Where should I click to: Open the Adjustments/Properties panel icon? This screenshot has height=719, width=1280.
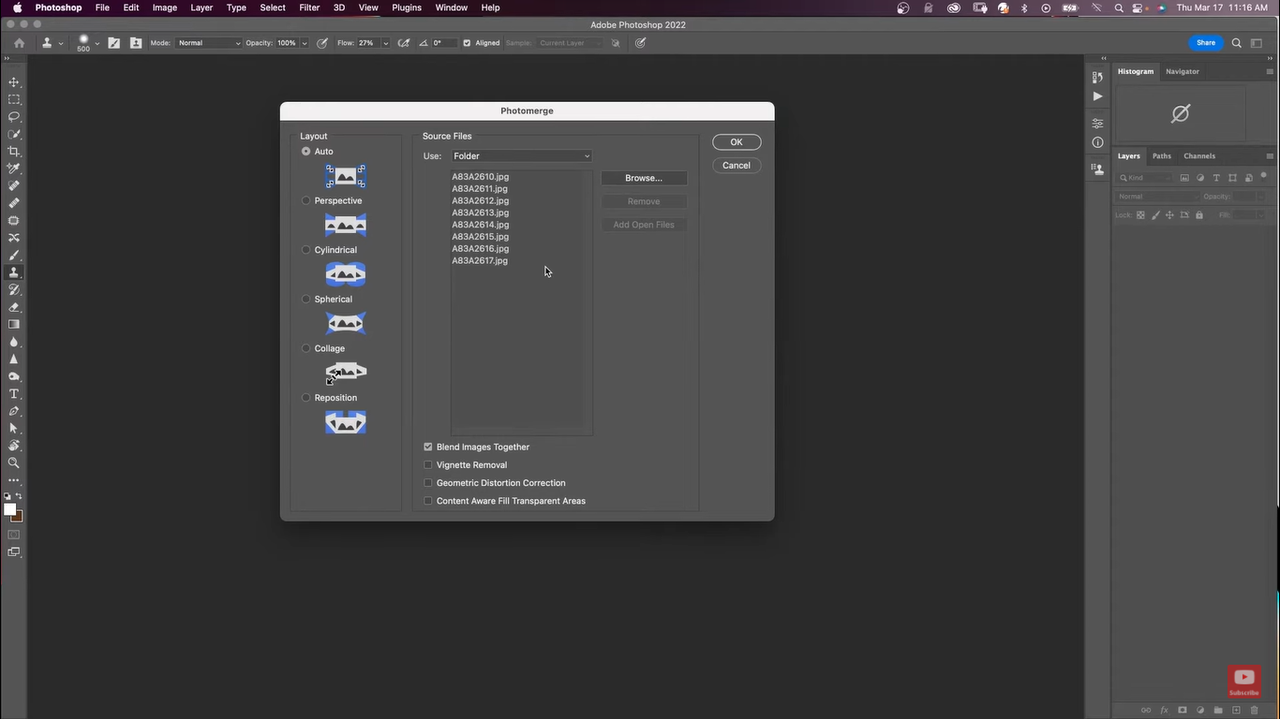point(1097,124)
